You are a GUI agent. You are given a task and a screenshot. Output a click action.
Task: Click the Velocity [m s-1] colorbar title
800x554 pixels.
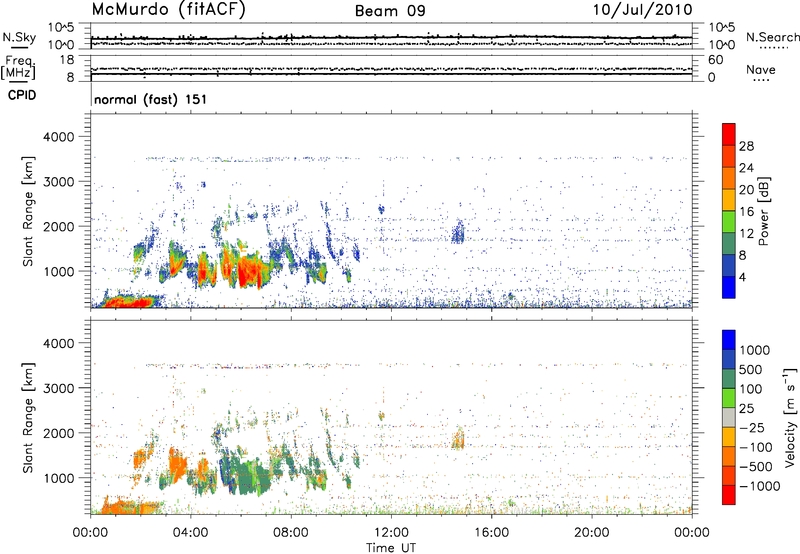(x=790, y=418)
